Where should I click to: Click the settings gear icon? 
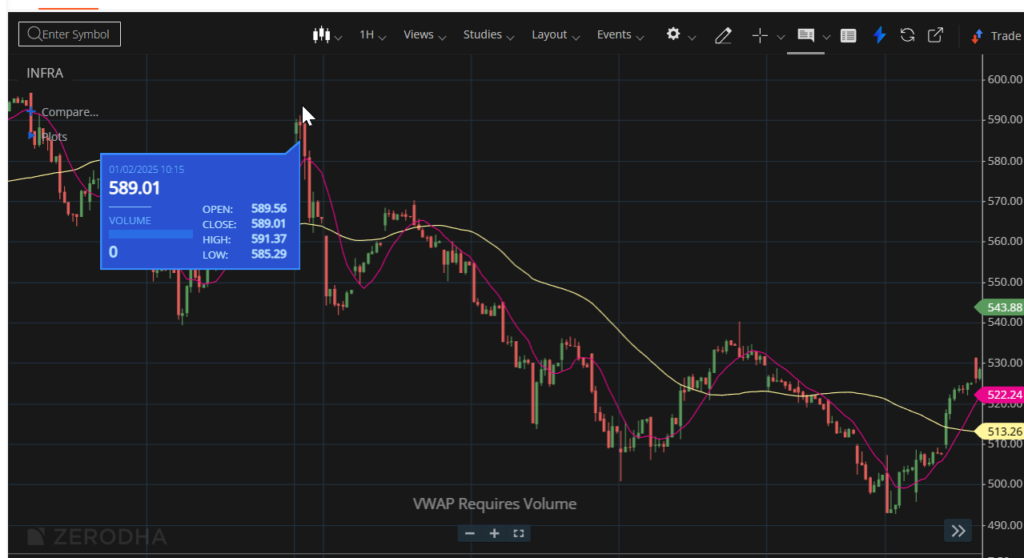click(x=673, y=34)
